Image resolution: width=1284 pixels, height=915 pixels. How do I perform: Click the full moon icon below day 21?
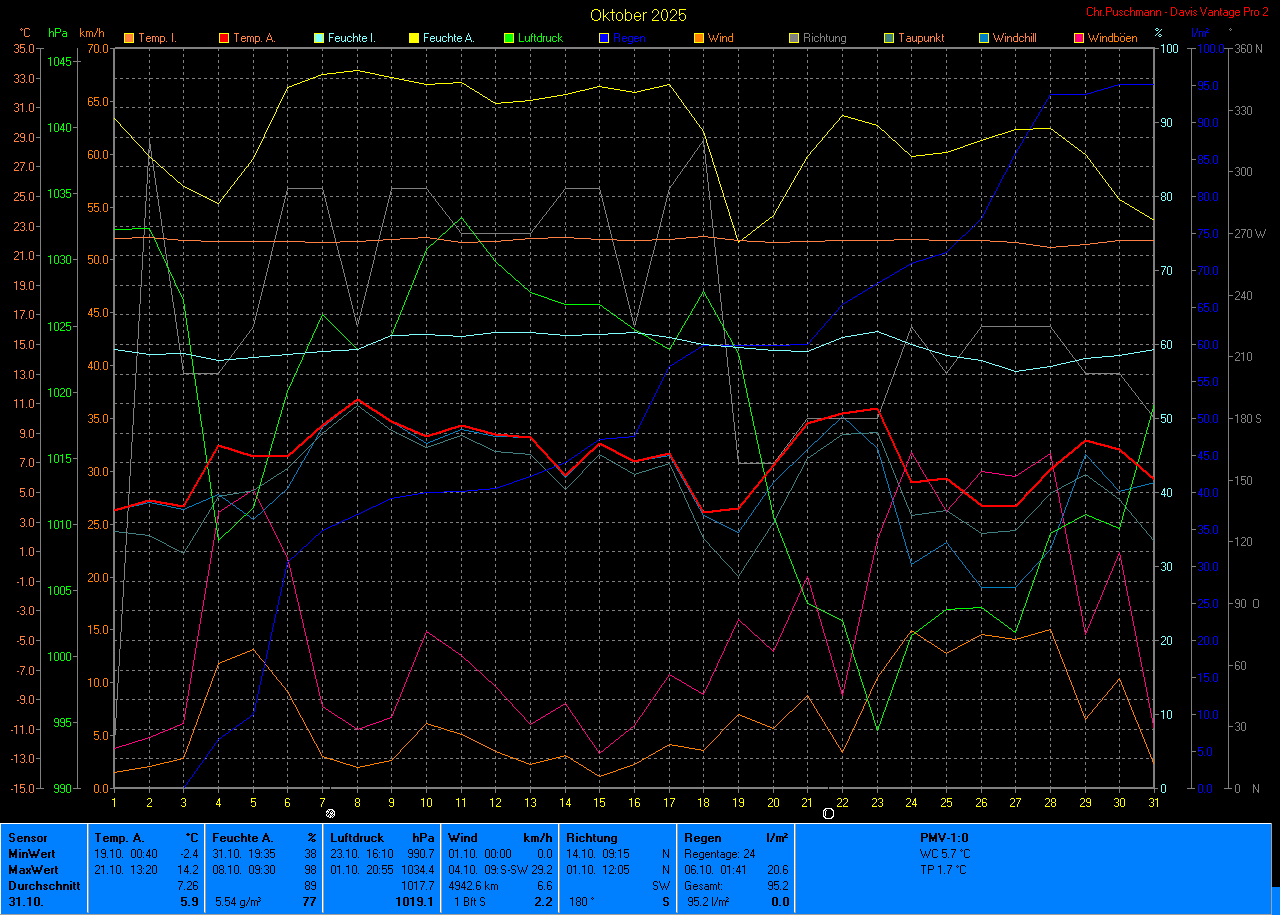point(828,814)
